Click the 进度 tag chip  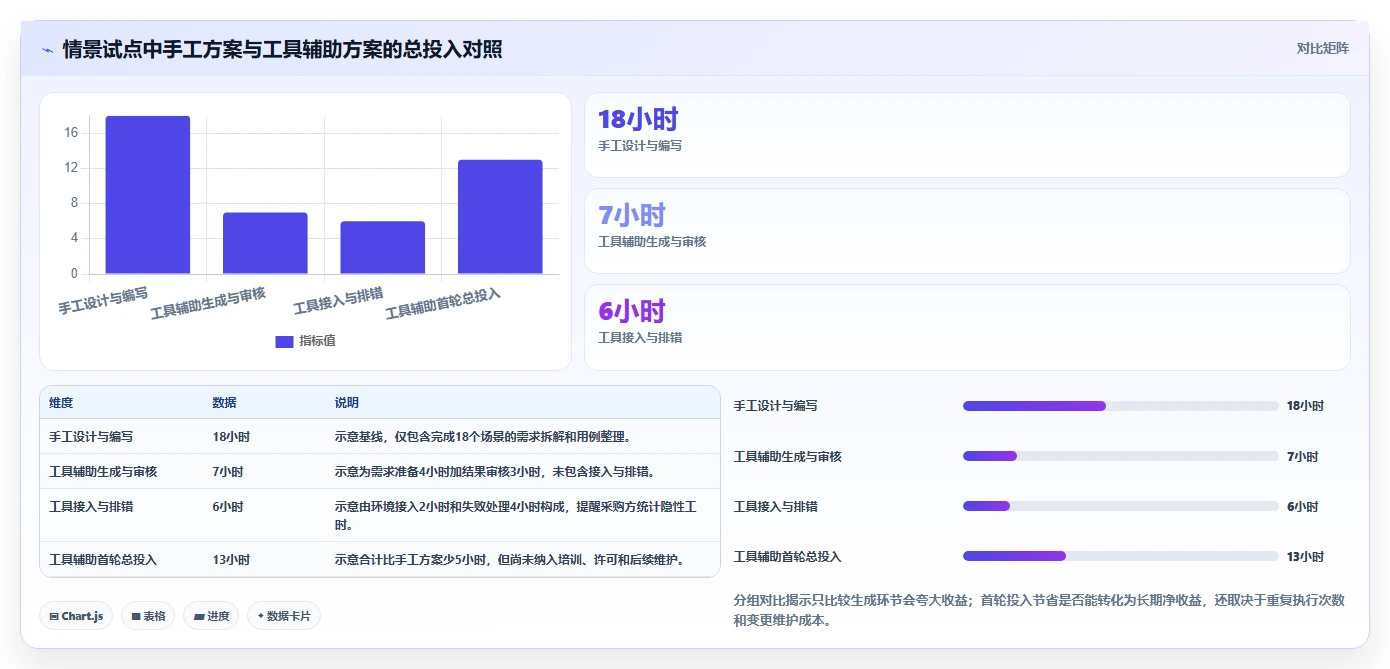(211, 616)
